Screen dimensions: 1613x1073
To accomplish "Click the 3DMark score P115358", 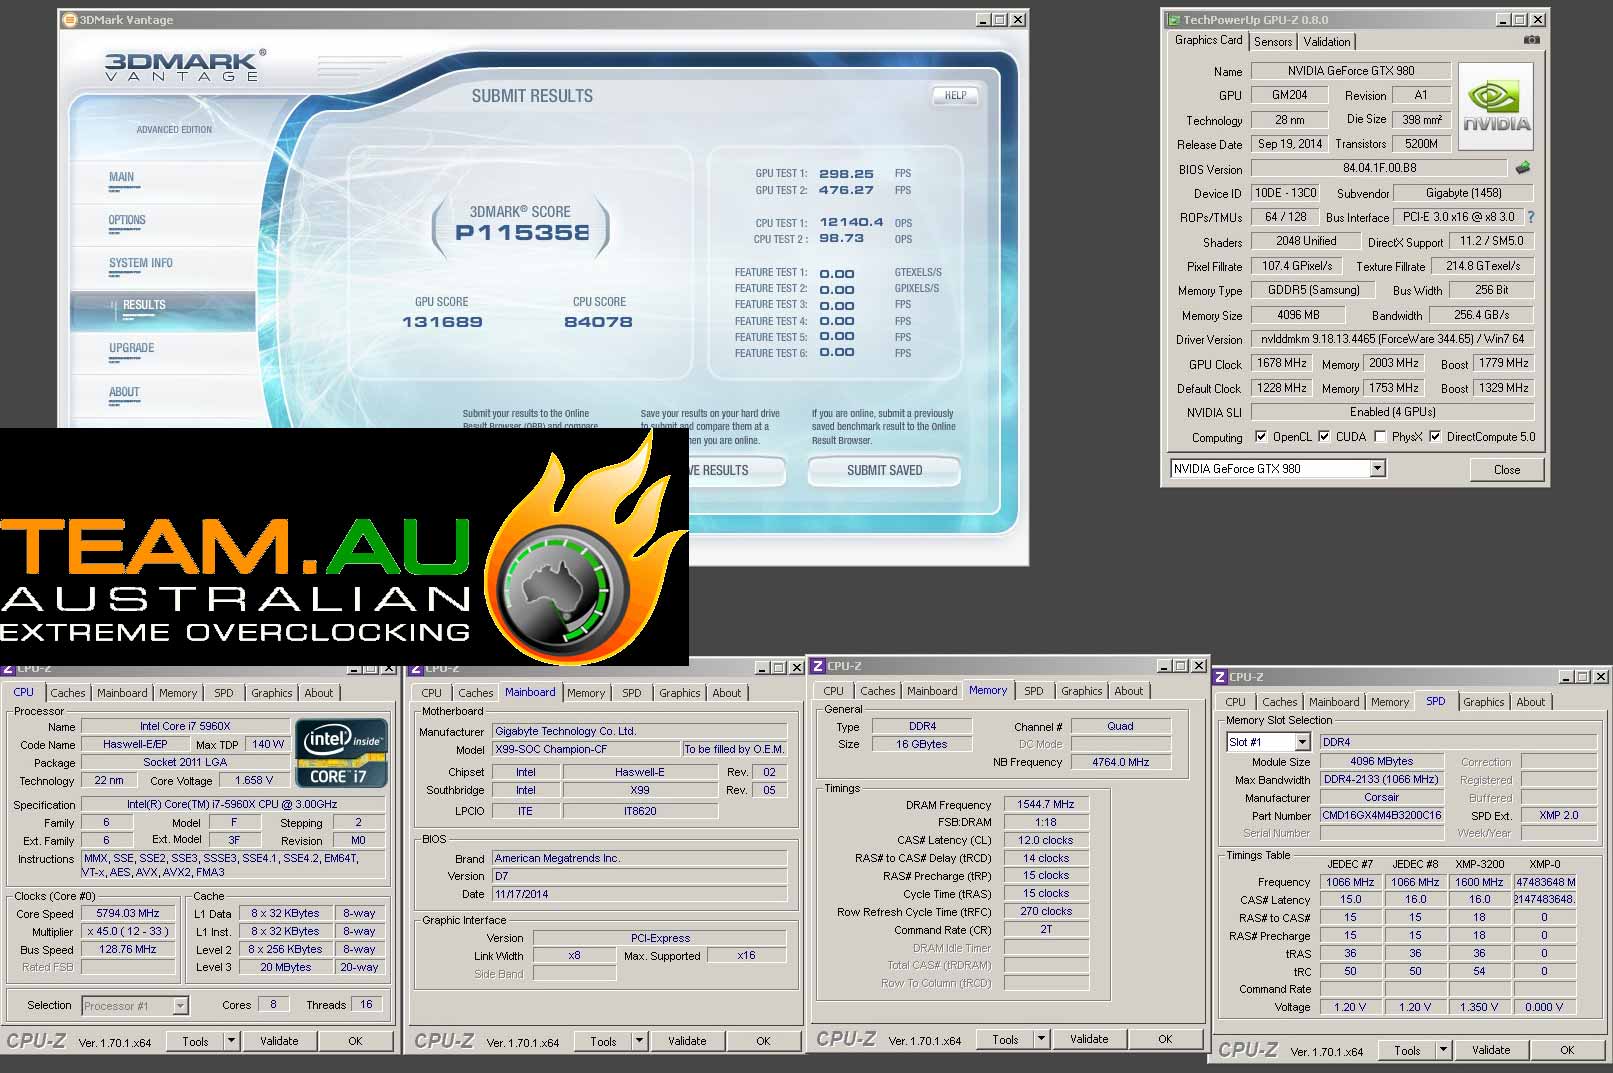I will point(522,233).
